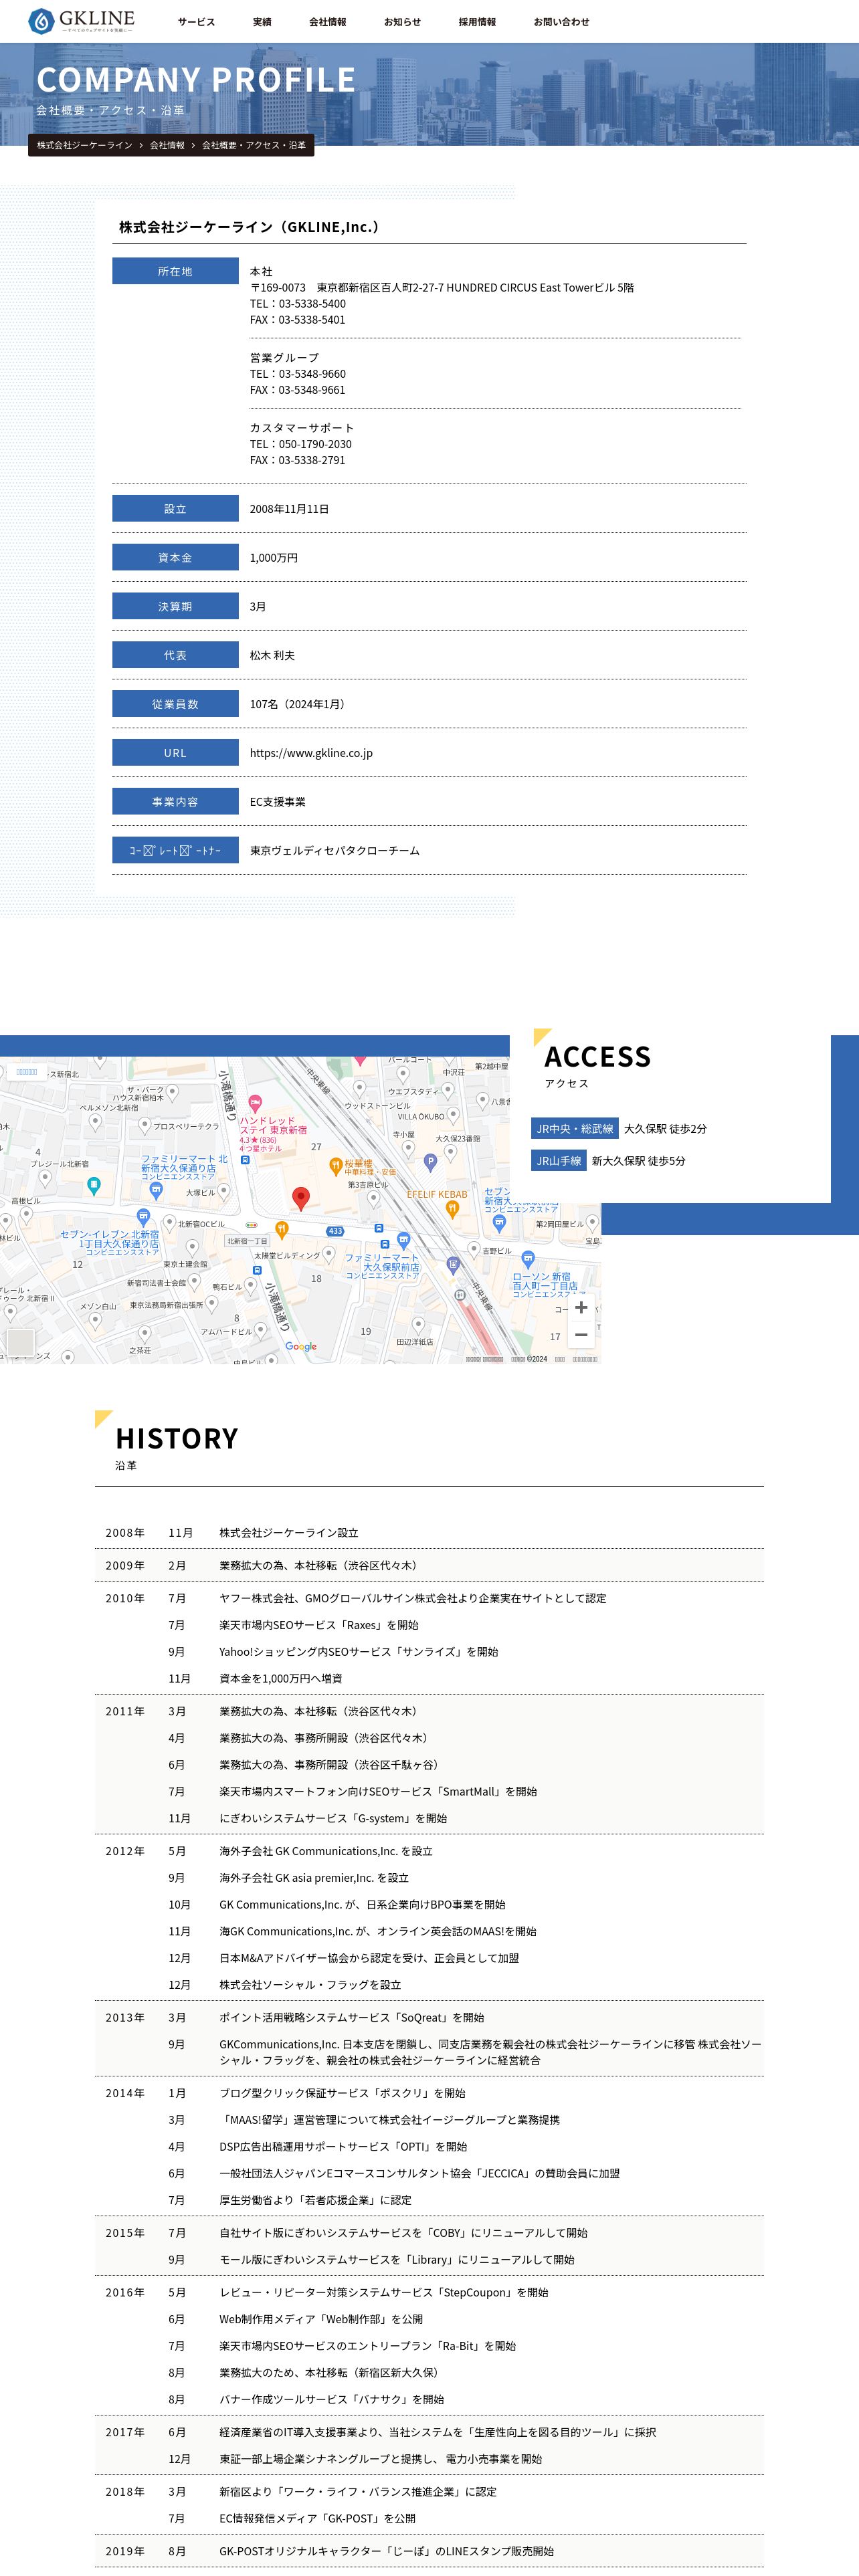Click the セブン-イレブン 北新宿1丁目 store marker
Viewport: 859px width, 2576px height.
click(x=143, y=1217)
